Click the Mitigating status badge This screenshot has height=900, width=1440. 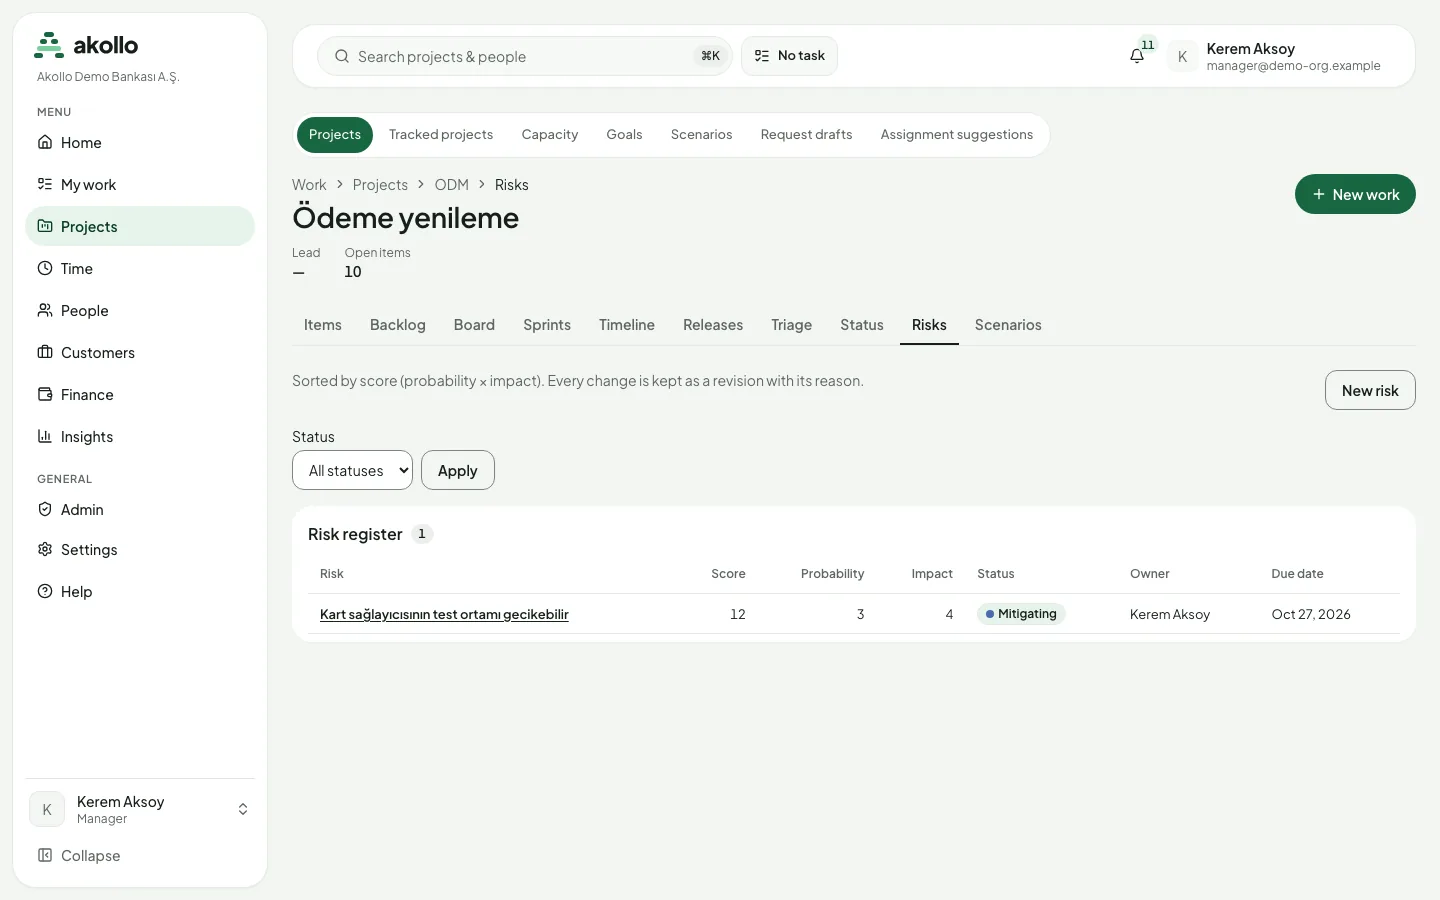tap(1021, 614)
